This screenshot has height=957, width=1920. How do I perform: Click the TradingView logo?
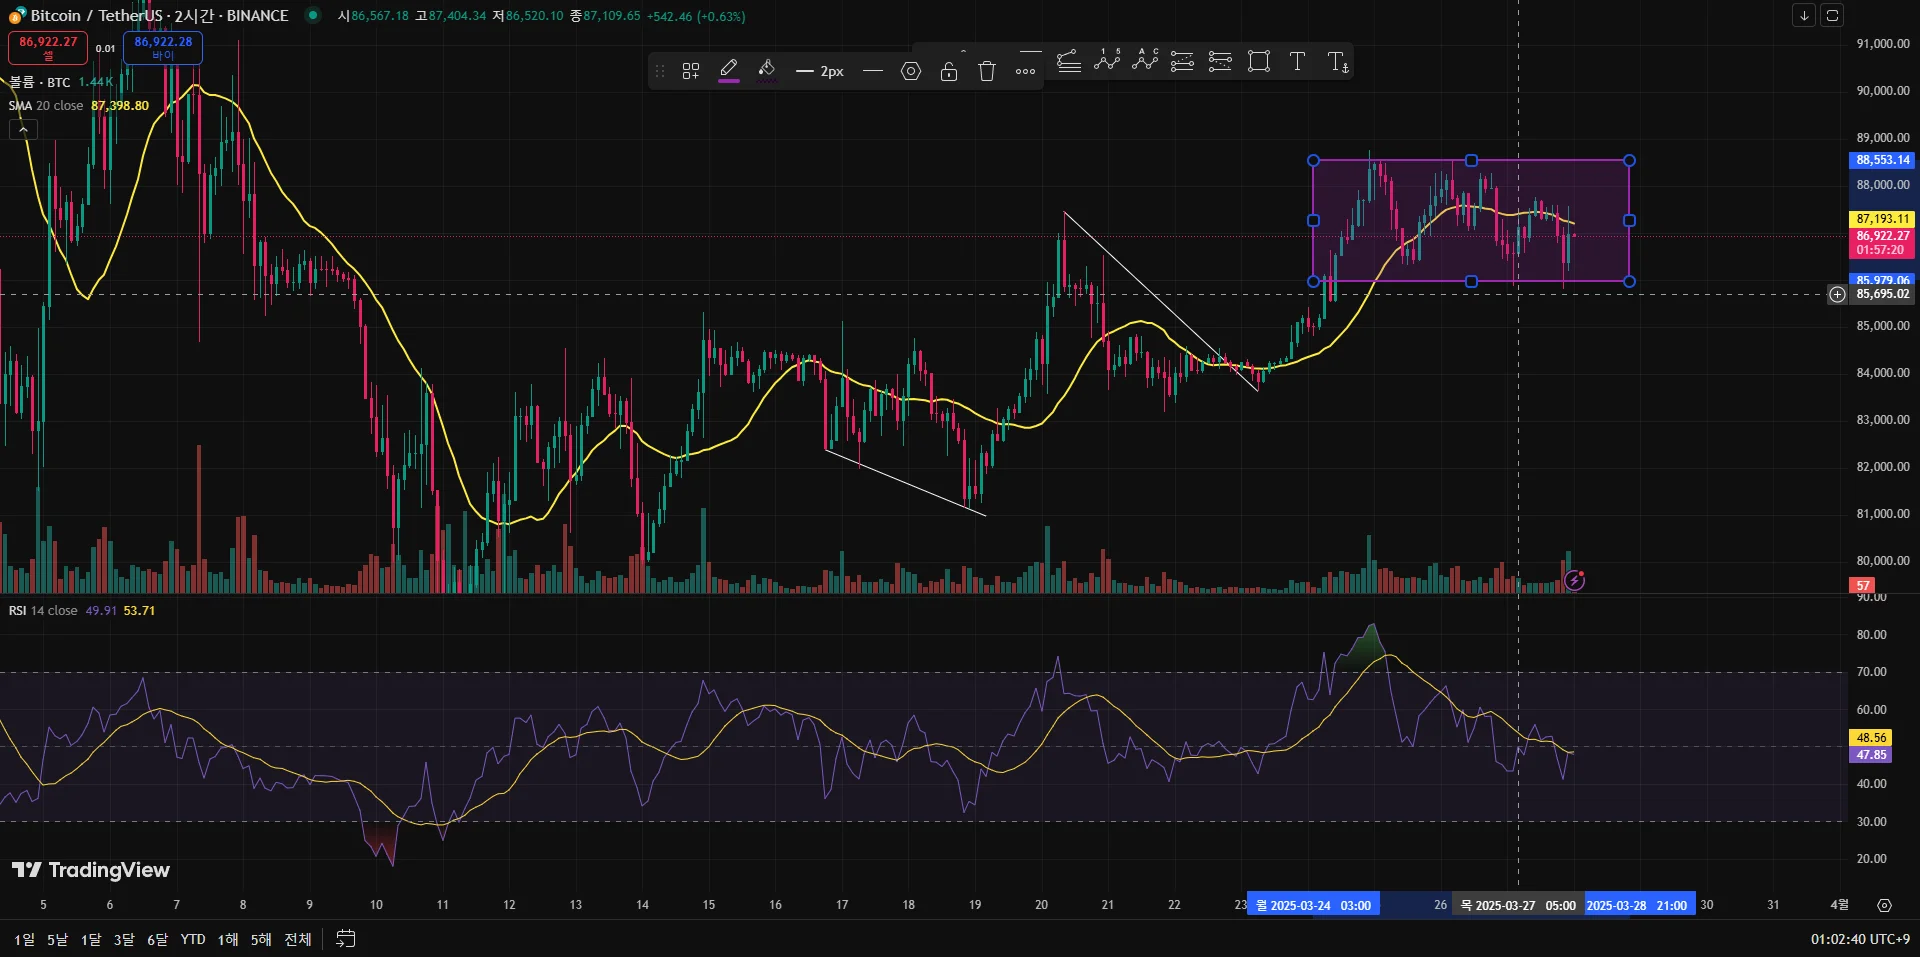pos(91,870)
